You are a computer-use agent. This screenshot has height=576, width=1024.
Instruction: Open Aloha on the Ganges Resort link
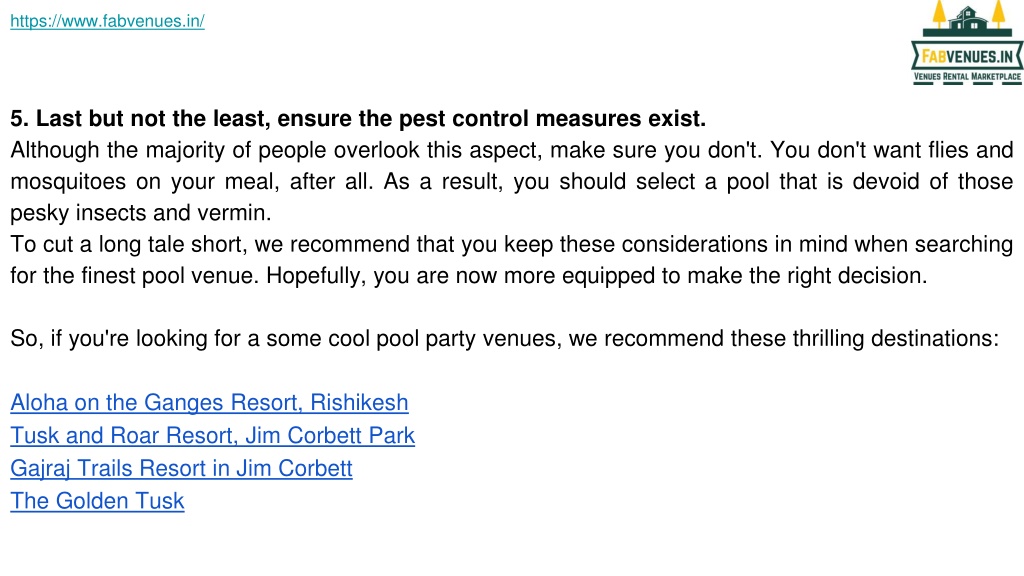pyautogui.click(x=209, y=402)
